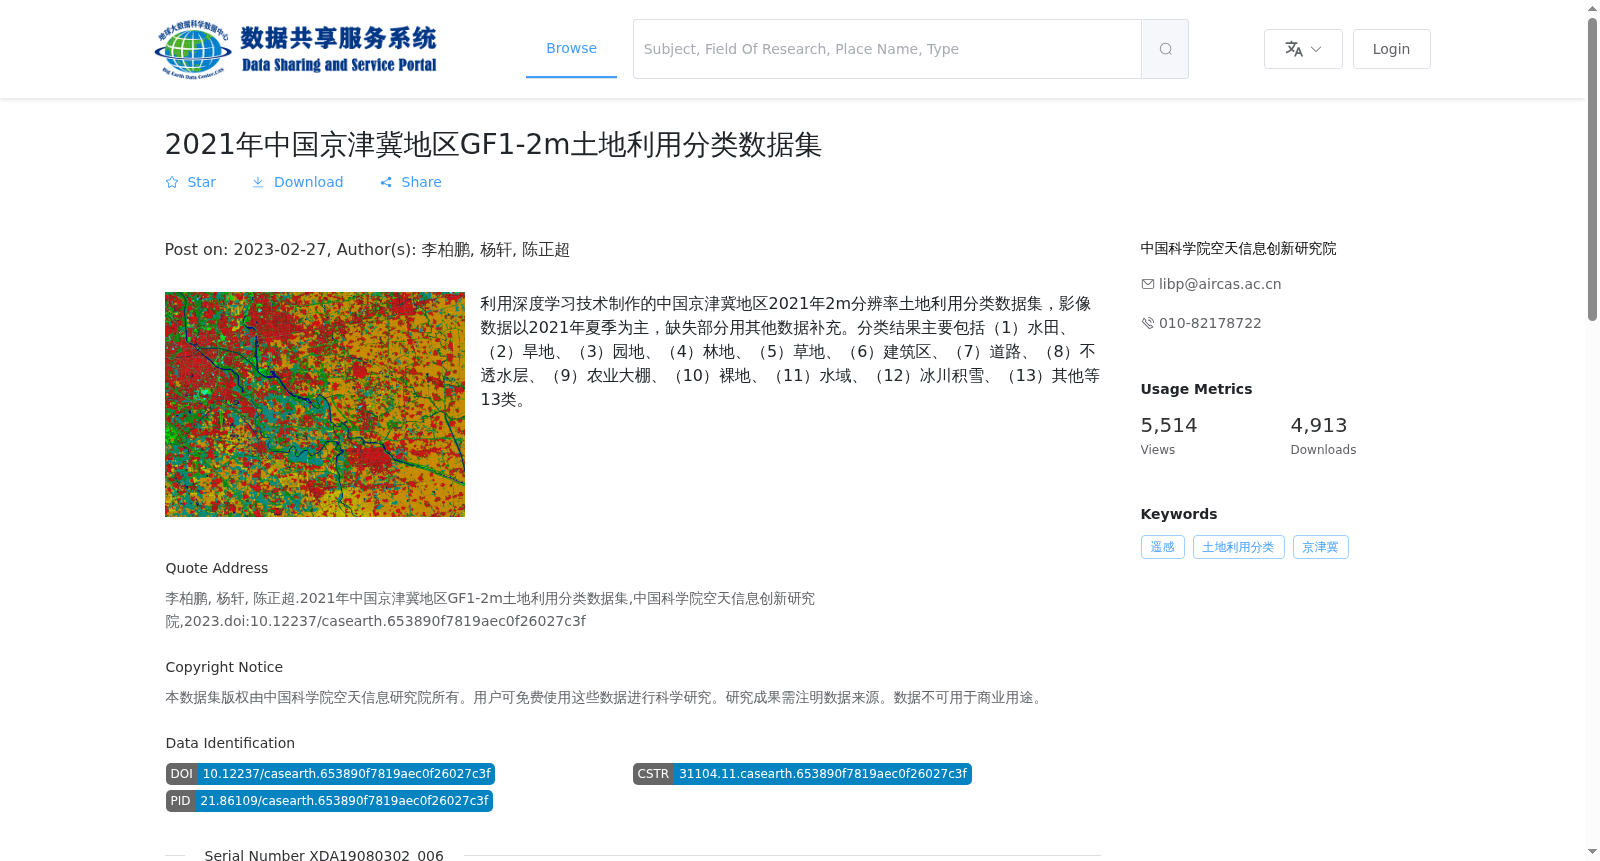The height and width of the screenshot is (861, 1600).
Task: Click the dataset title heading
Action: [x=493, y=145]
